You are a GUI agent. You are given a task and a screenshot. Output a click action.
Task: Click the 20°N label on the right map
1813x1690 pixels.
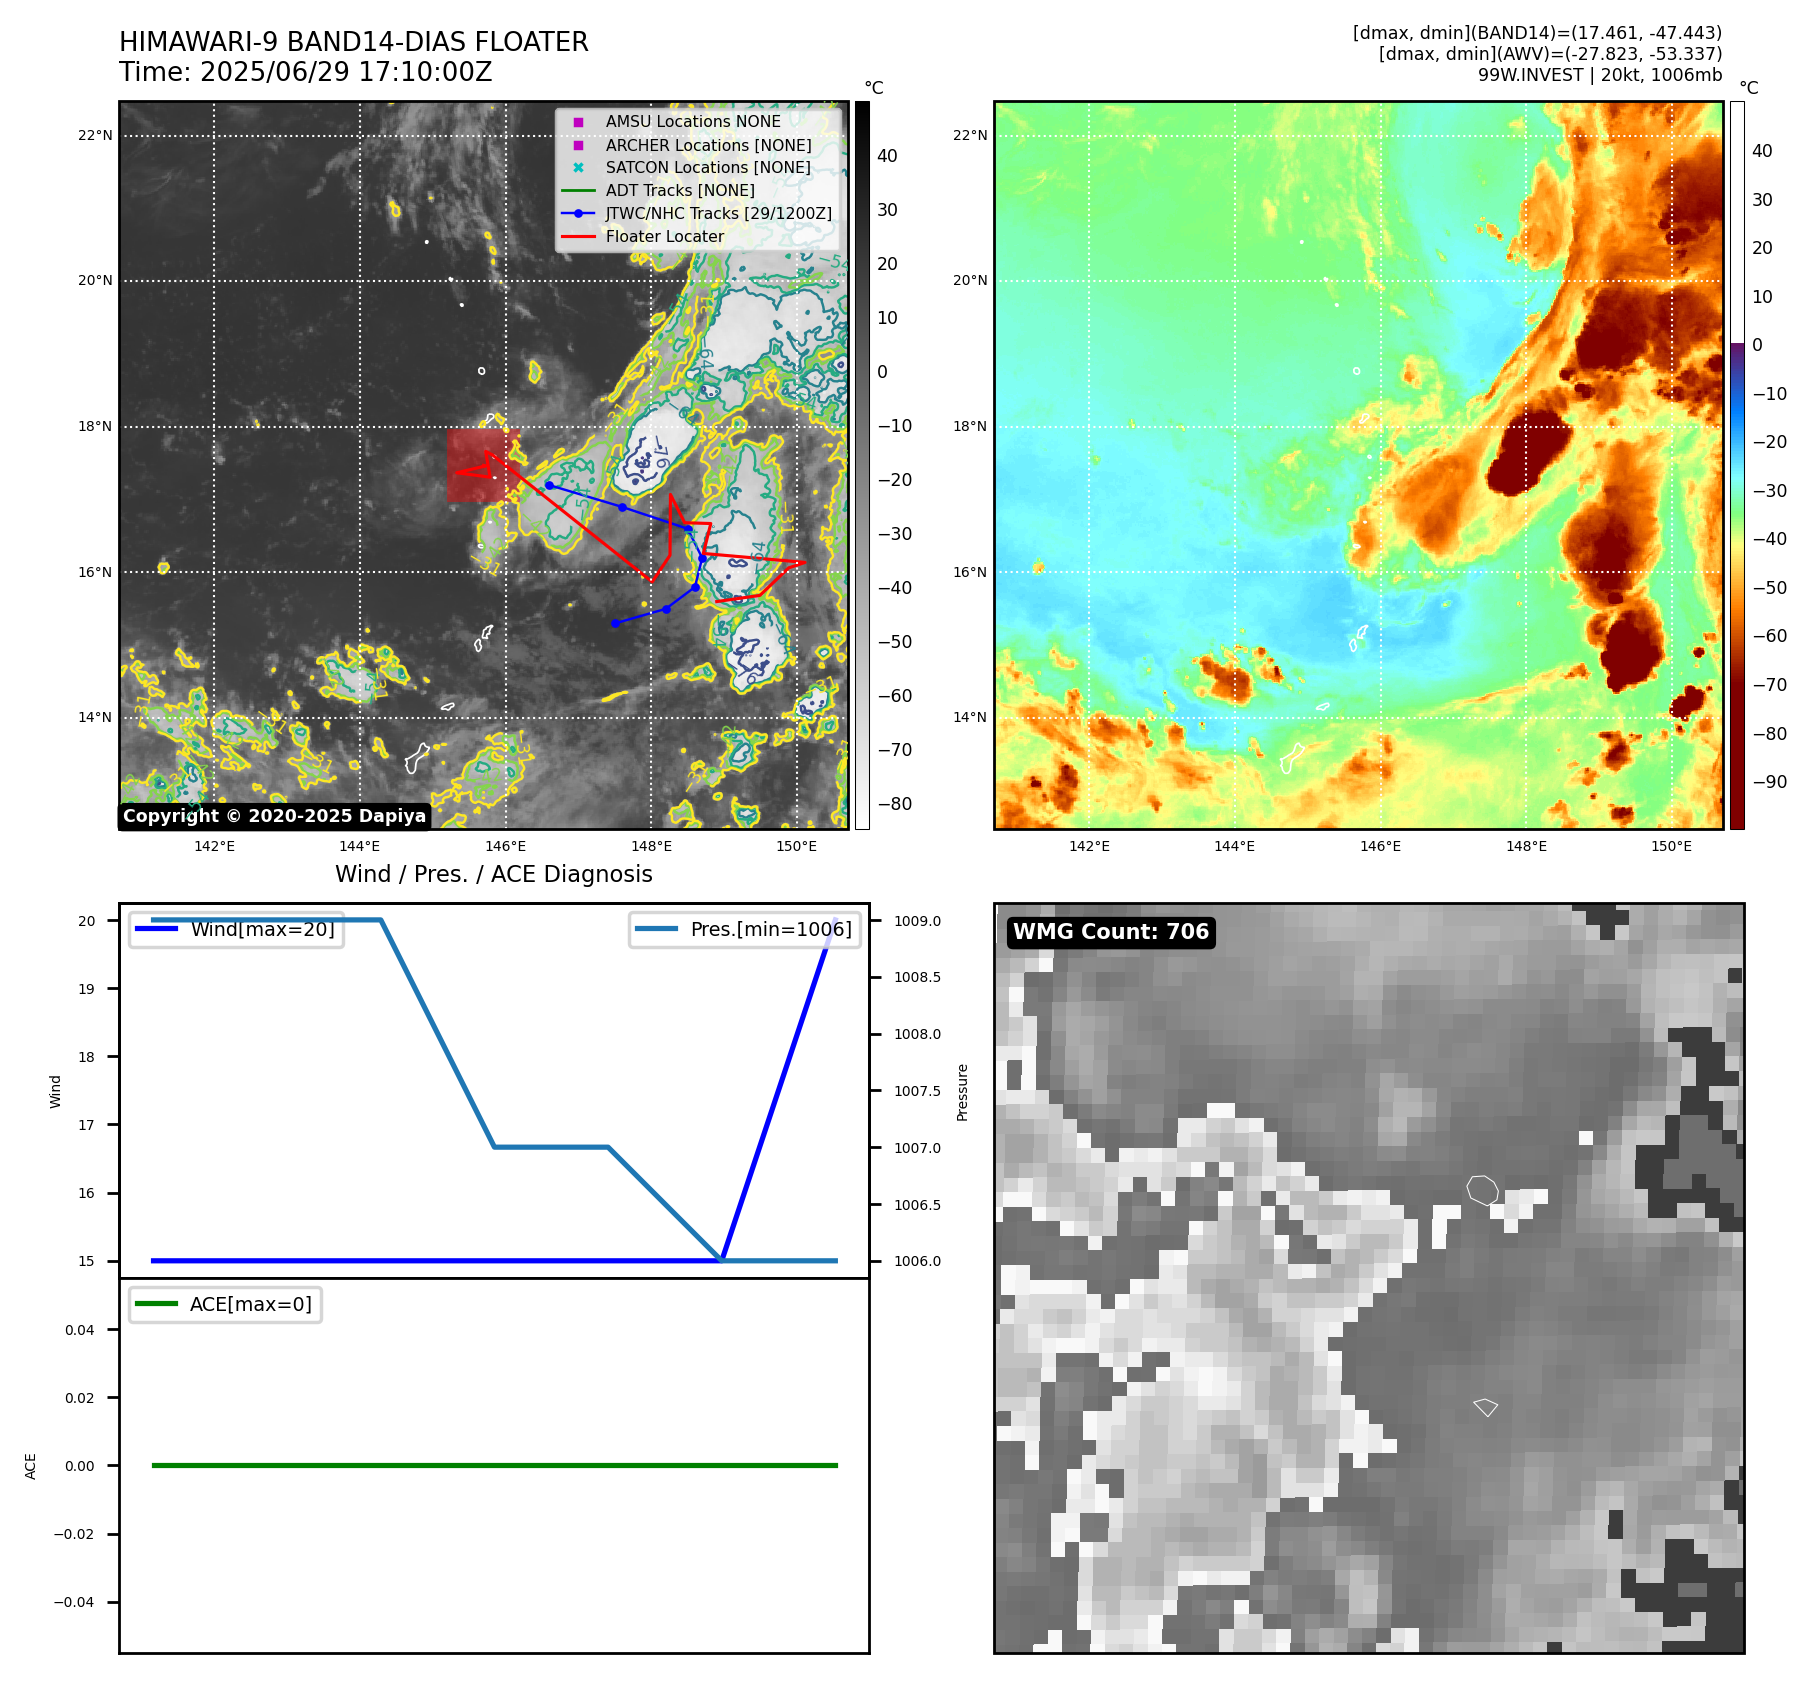pos(970,280)
